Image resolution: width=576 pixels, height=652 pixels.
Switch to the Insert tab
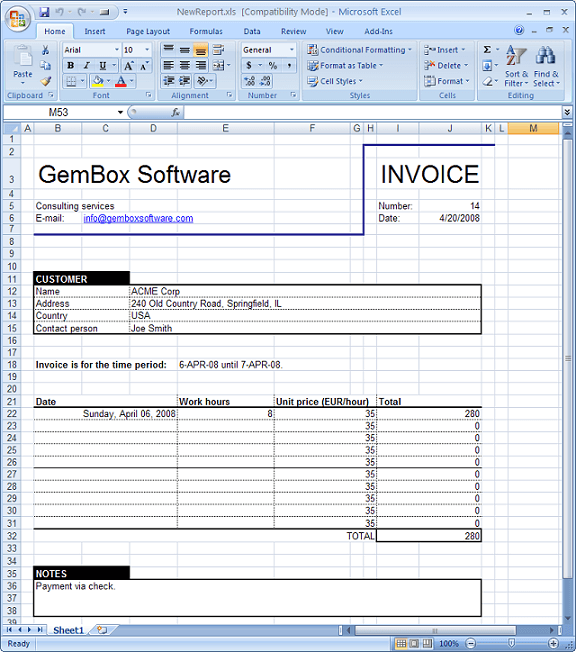(x=95, y=31)
